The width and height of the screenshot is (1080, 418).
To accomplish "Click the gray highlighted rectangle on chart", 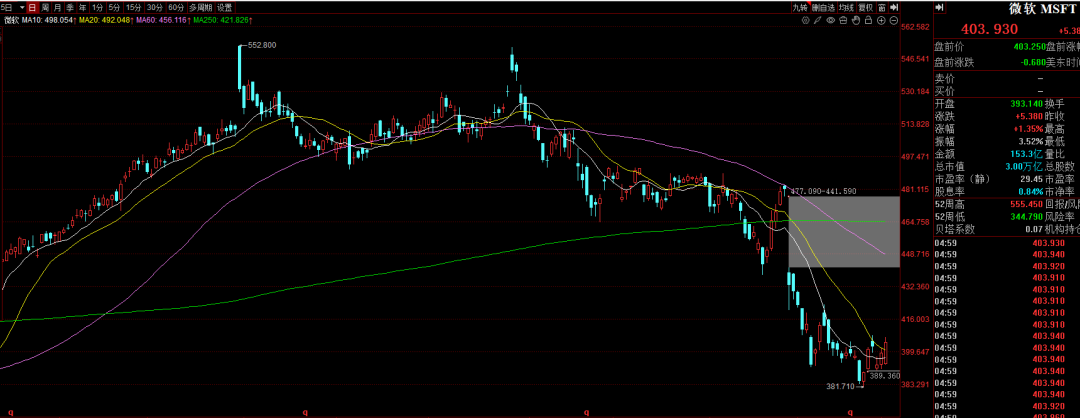I will coord(836,231).
